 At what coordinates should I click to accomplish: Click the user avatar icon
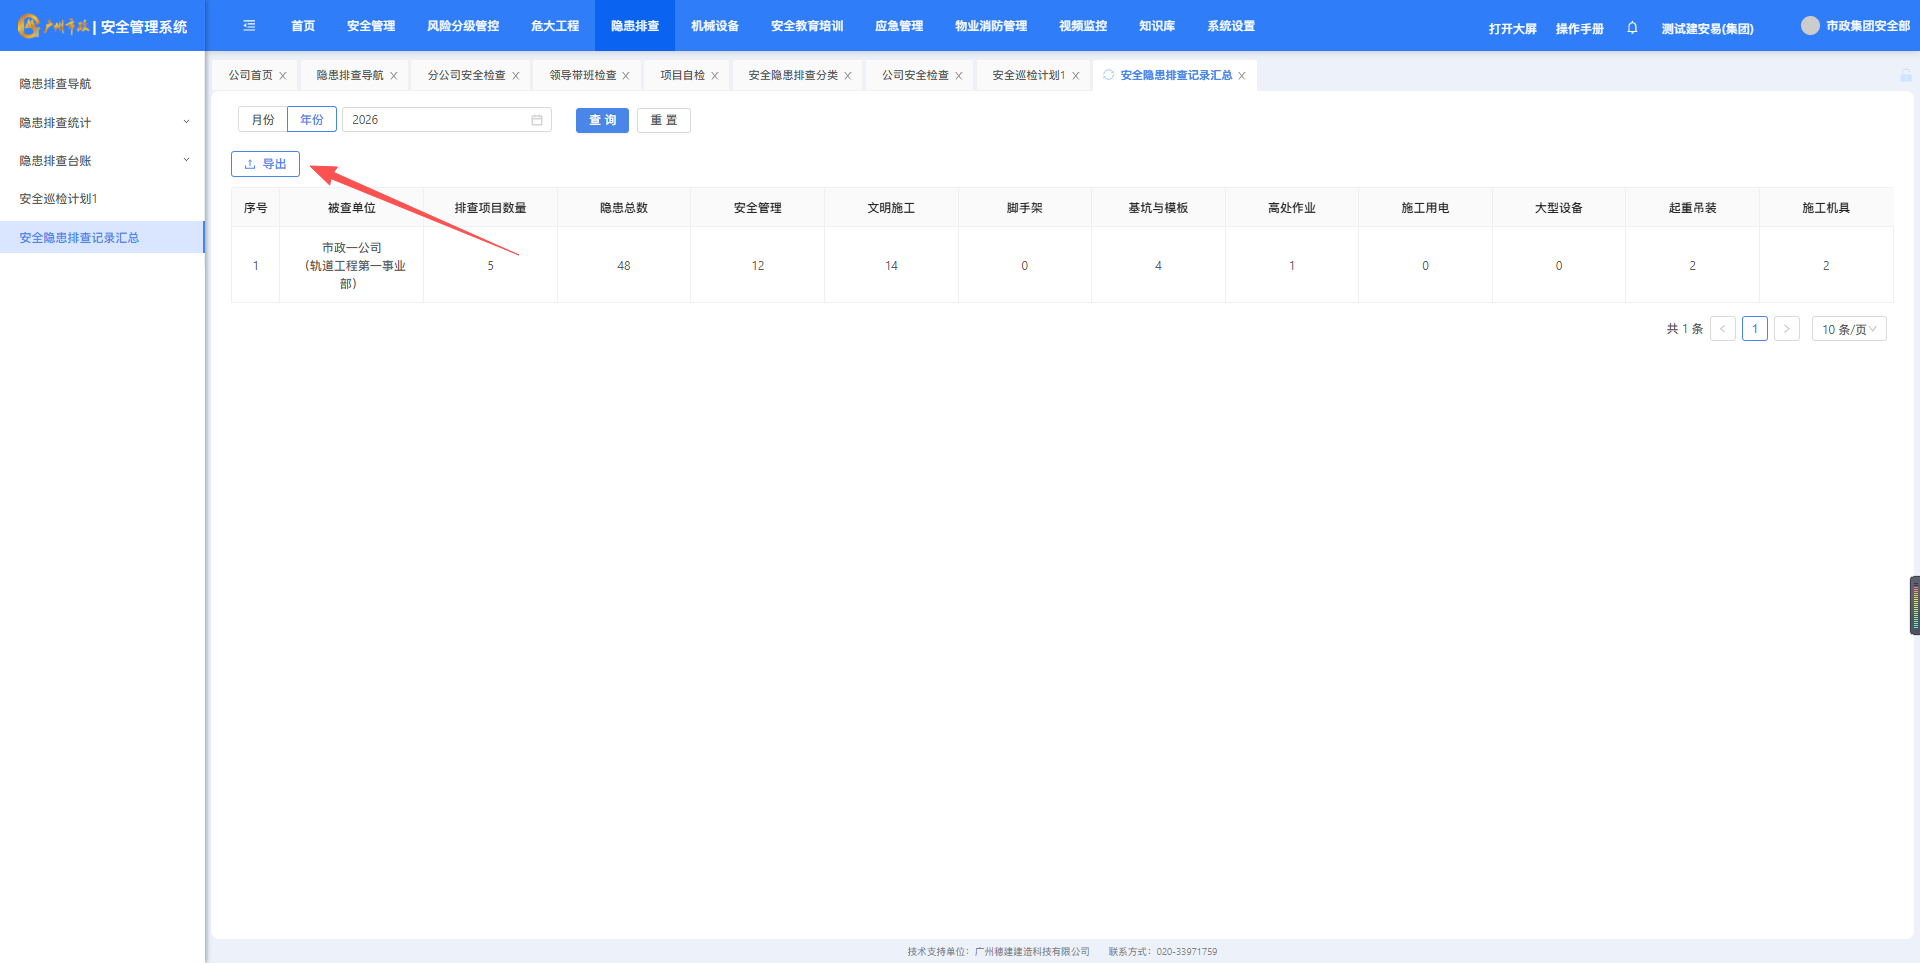[x=1810, y=26]
